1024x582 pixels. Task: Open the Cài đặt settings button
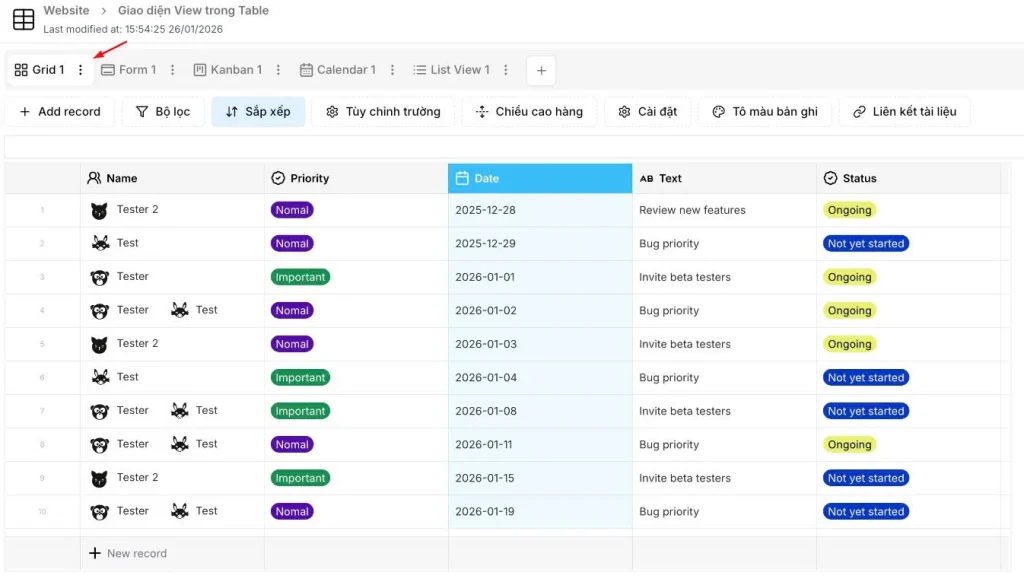[647, 112]
